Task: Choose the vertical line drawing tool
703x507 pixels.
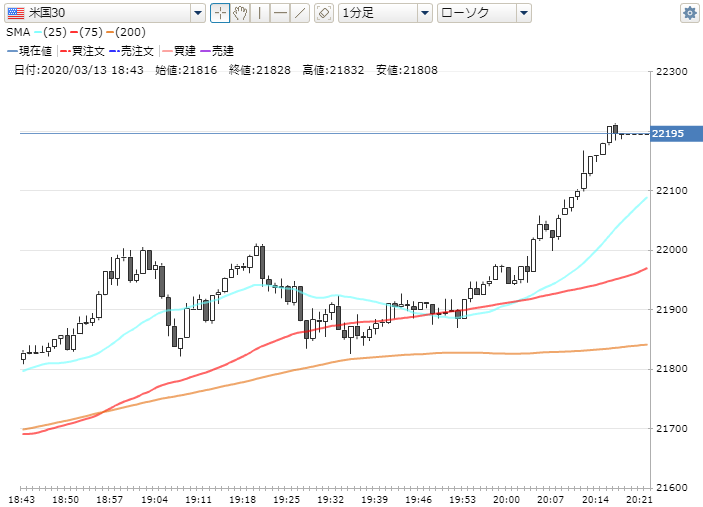Action: point(260,13)
